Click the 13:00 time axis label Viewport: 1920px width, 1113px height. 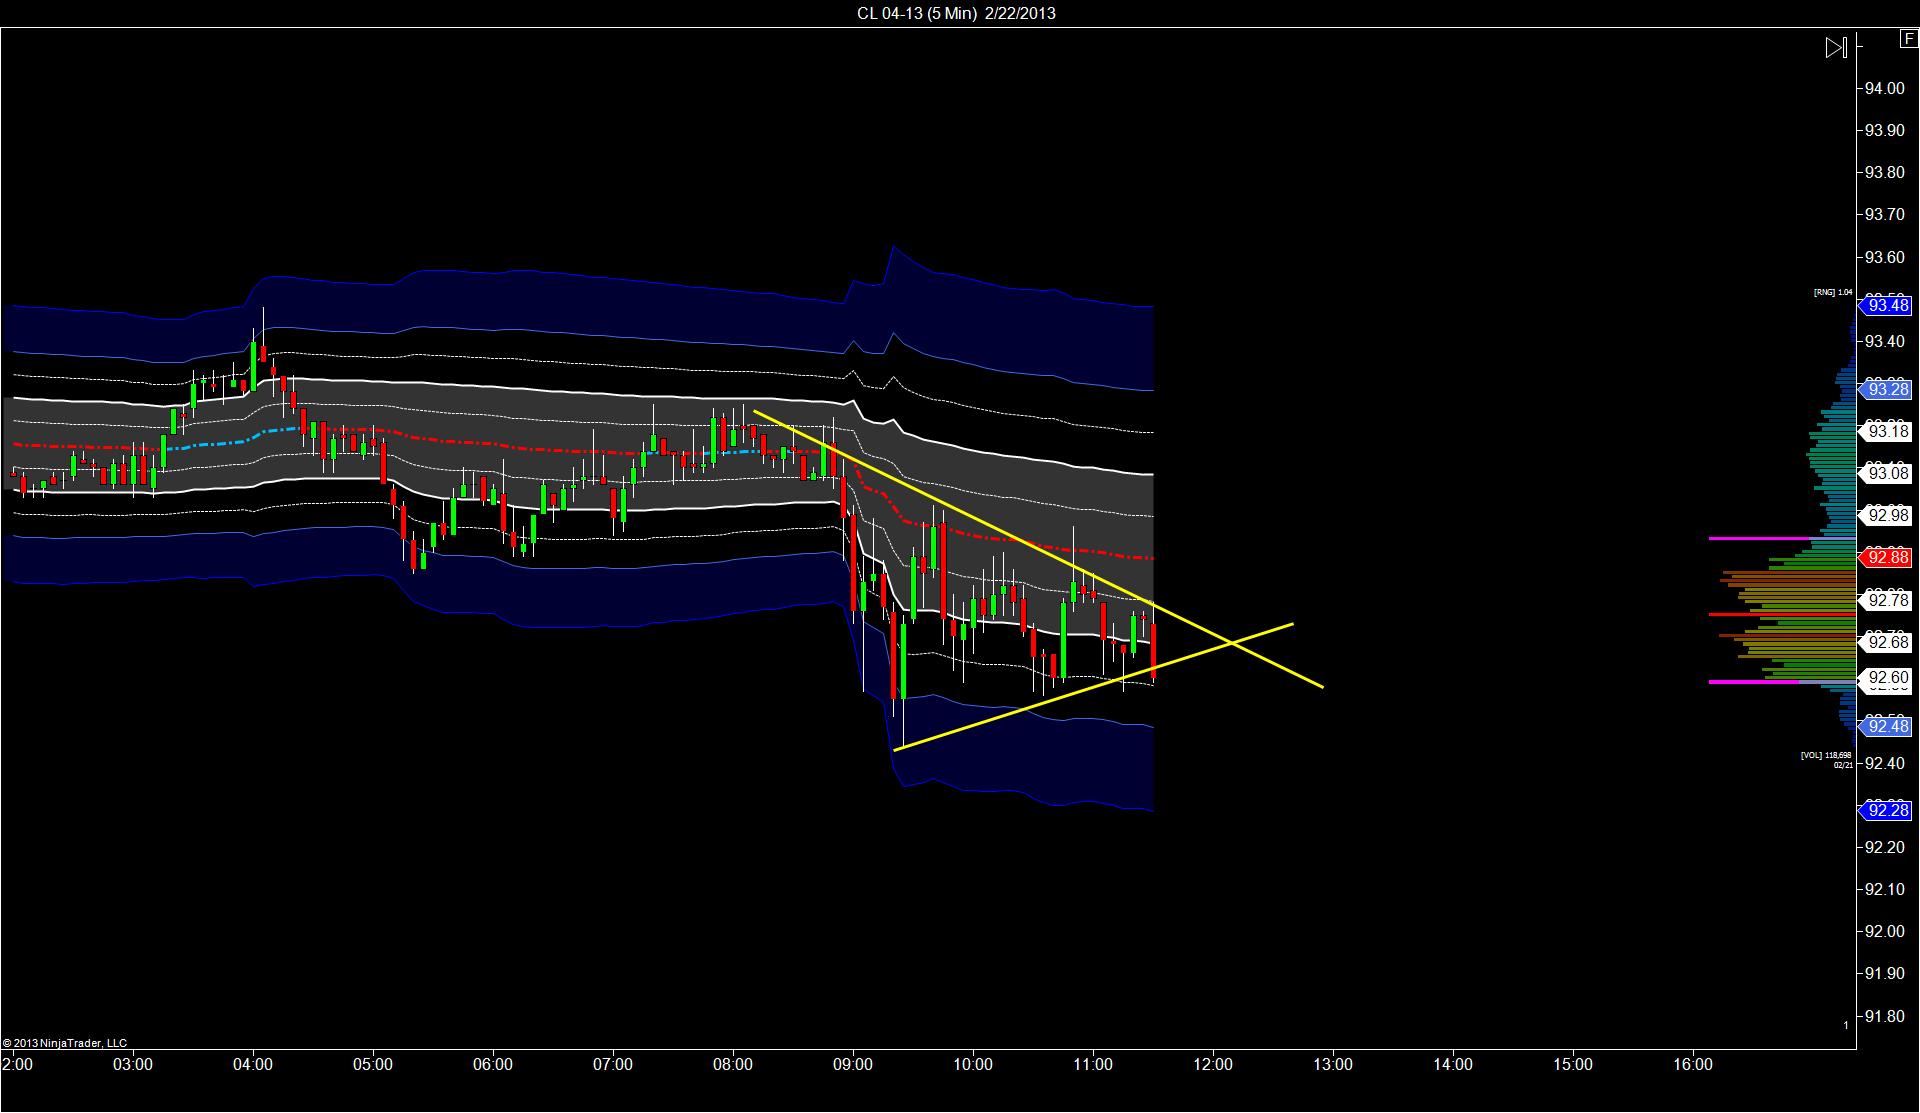pos(1333,1064)
